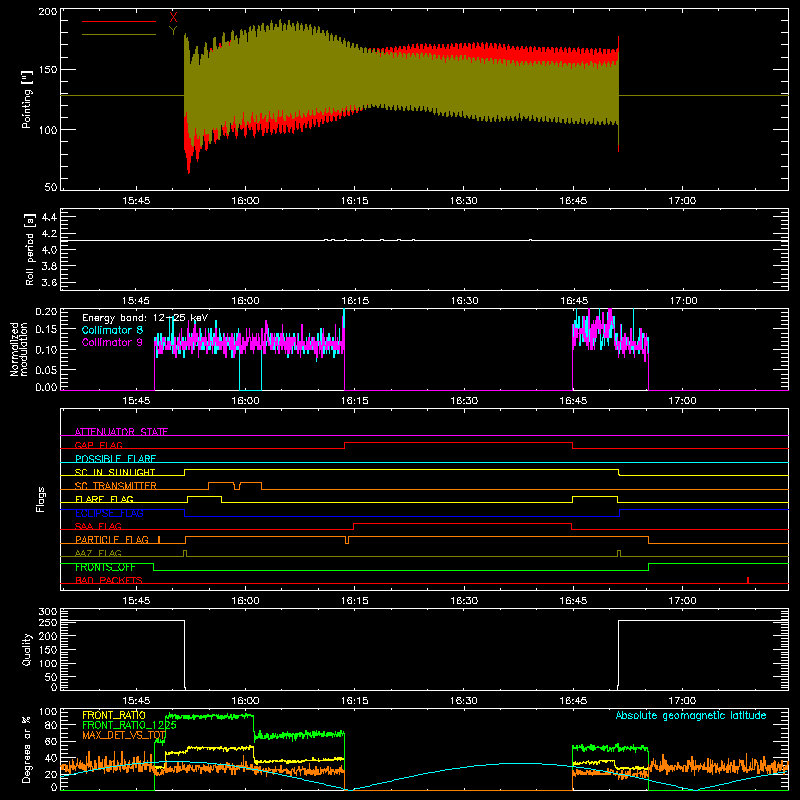This screenshot has width=800, height=800.
Task: Click the SAA_FLAG label
Action: (x=98, y=526)
